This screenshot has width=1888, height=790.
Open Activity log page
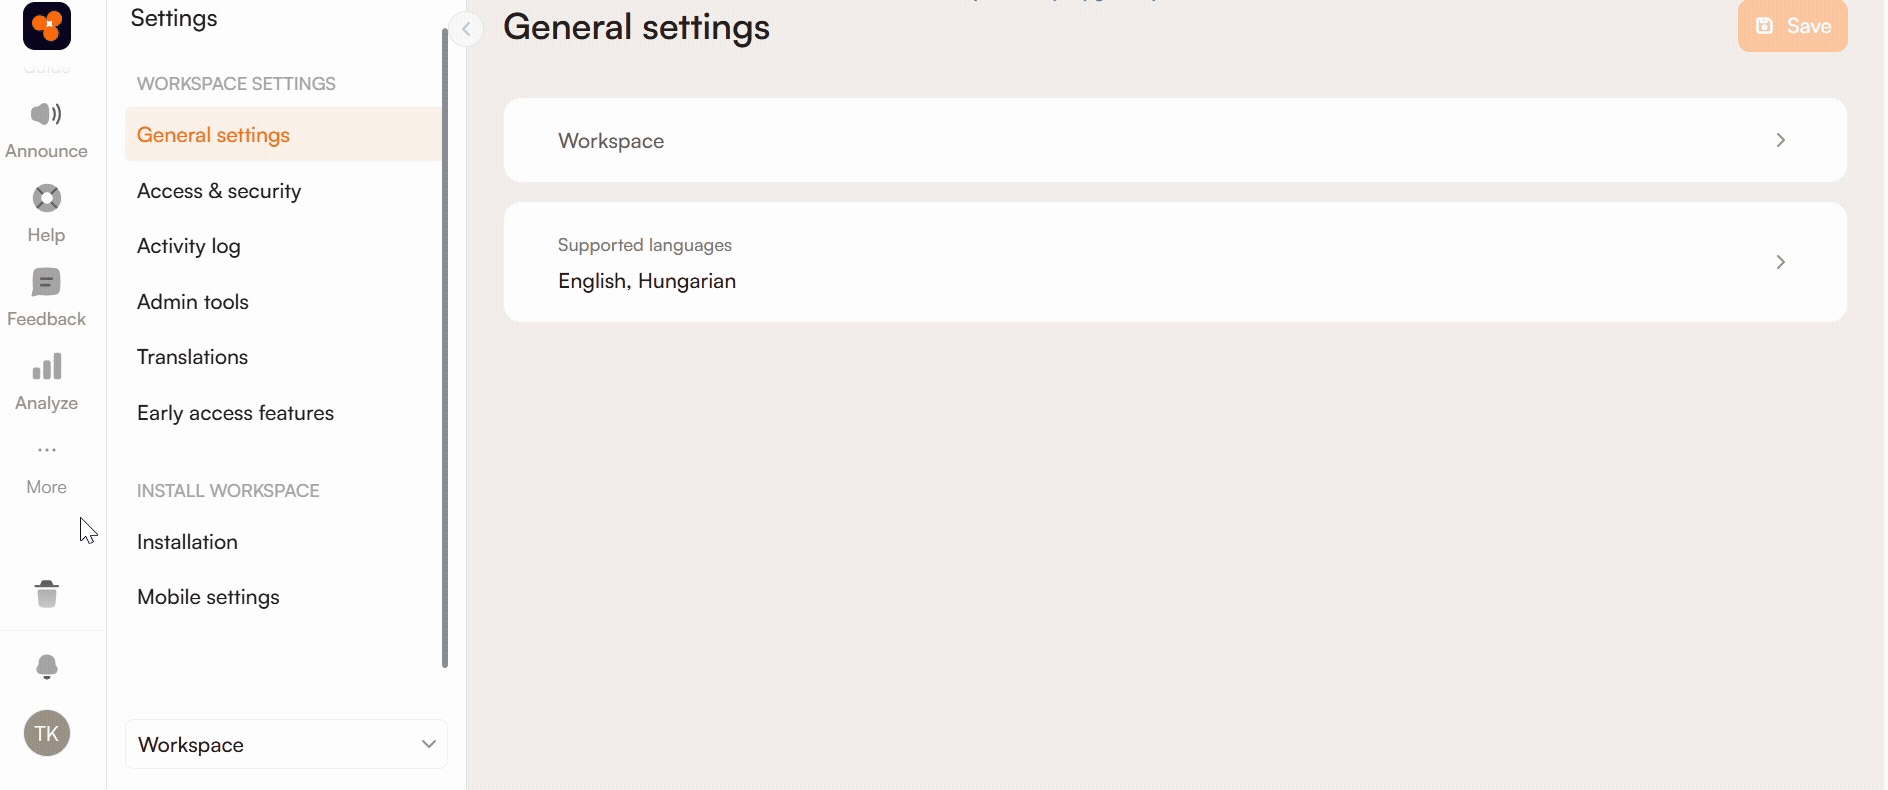[x=189, y=246]
